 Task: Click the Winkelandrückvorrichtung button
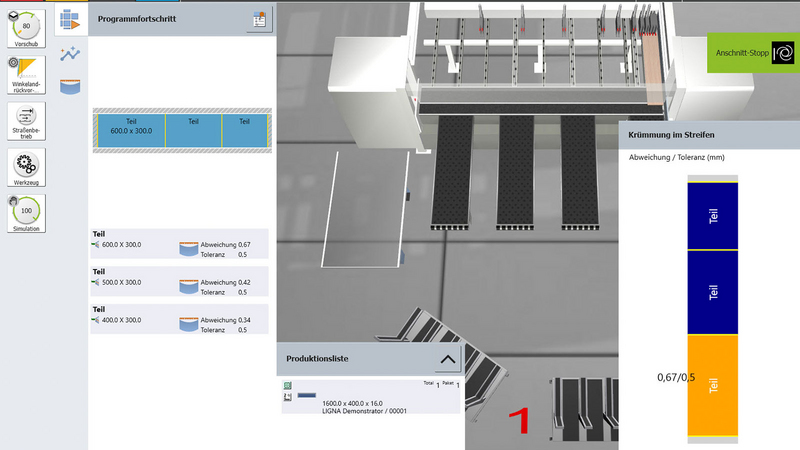(x=26, y=72)
